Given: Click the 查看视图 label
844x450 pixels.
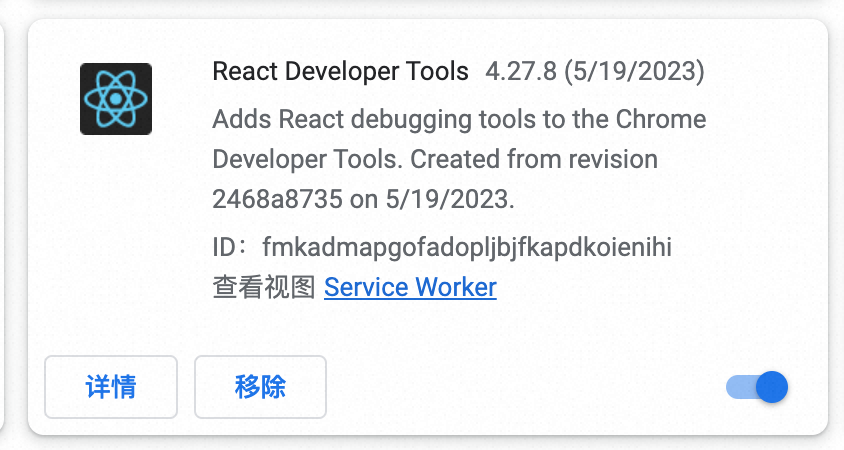Looking at the screenshot, I should [264, 287].
